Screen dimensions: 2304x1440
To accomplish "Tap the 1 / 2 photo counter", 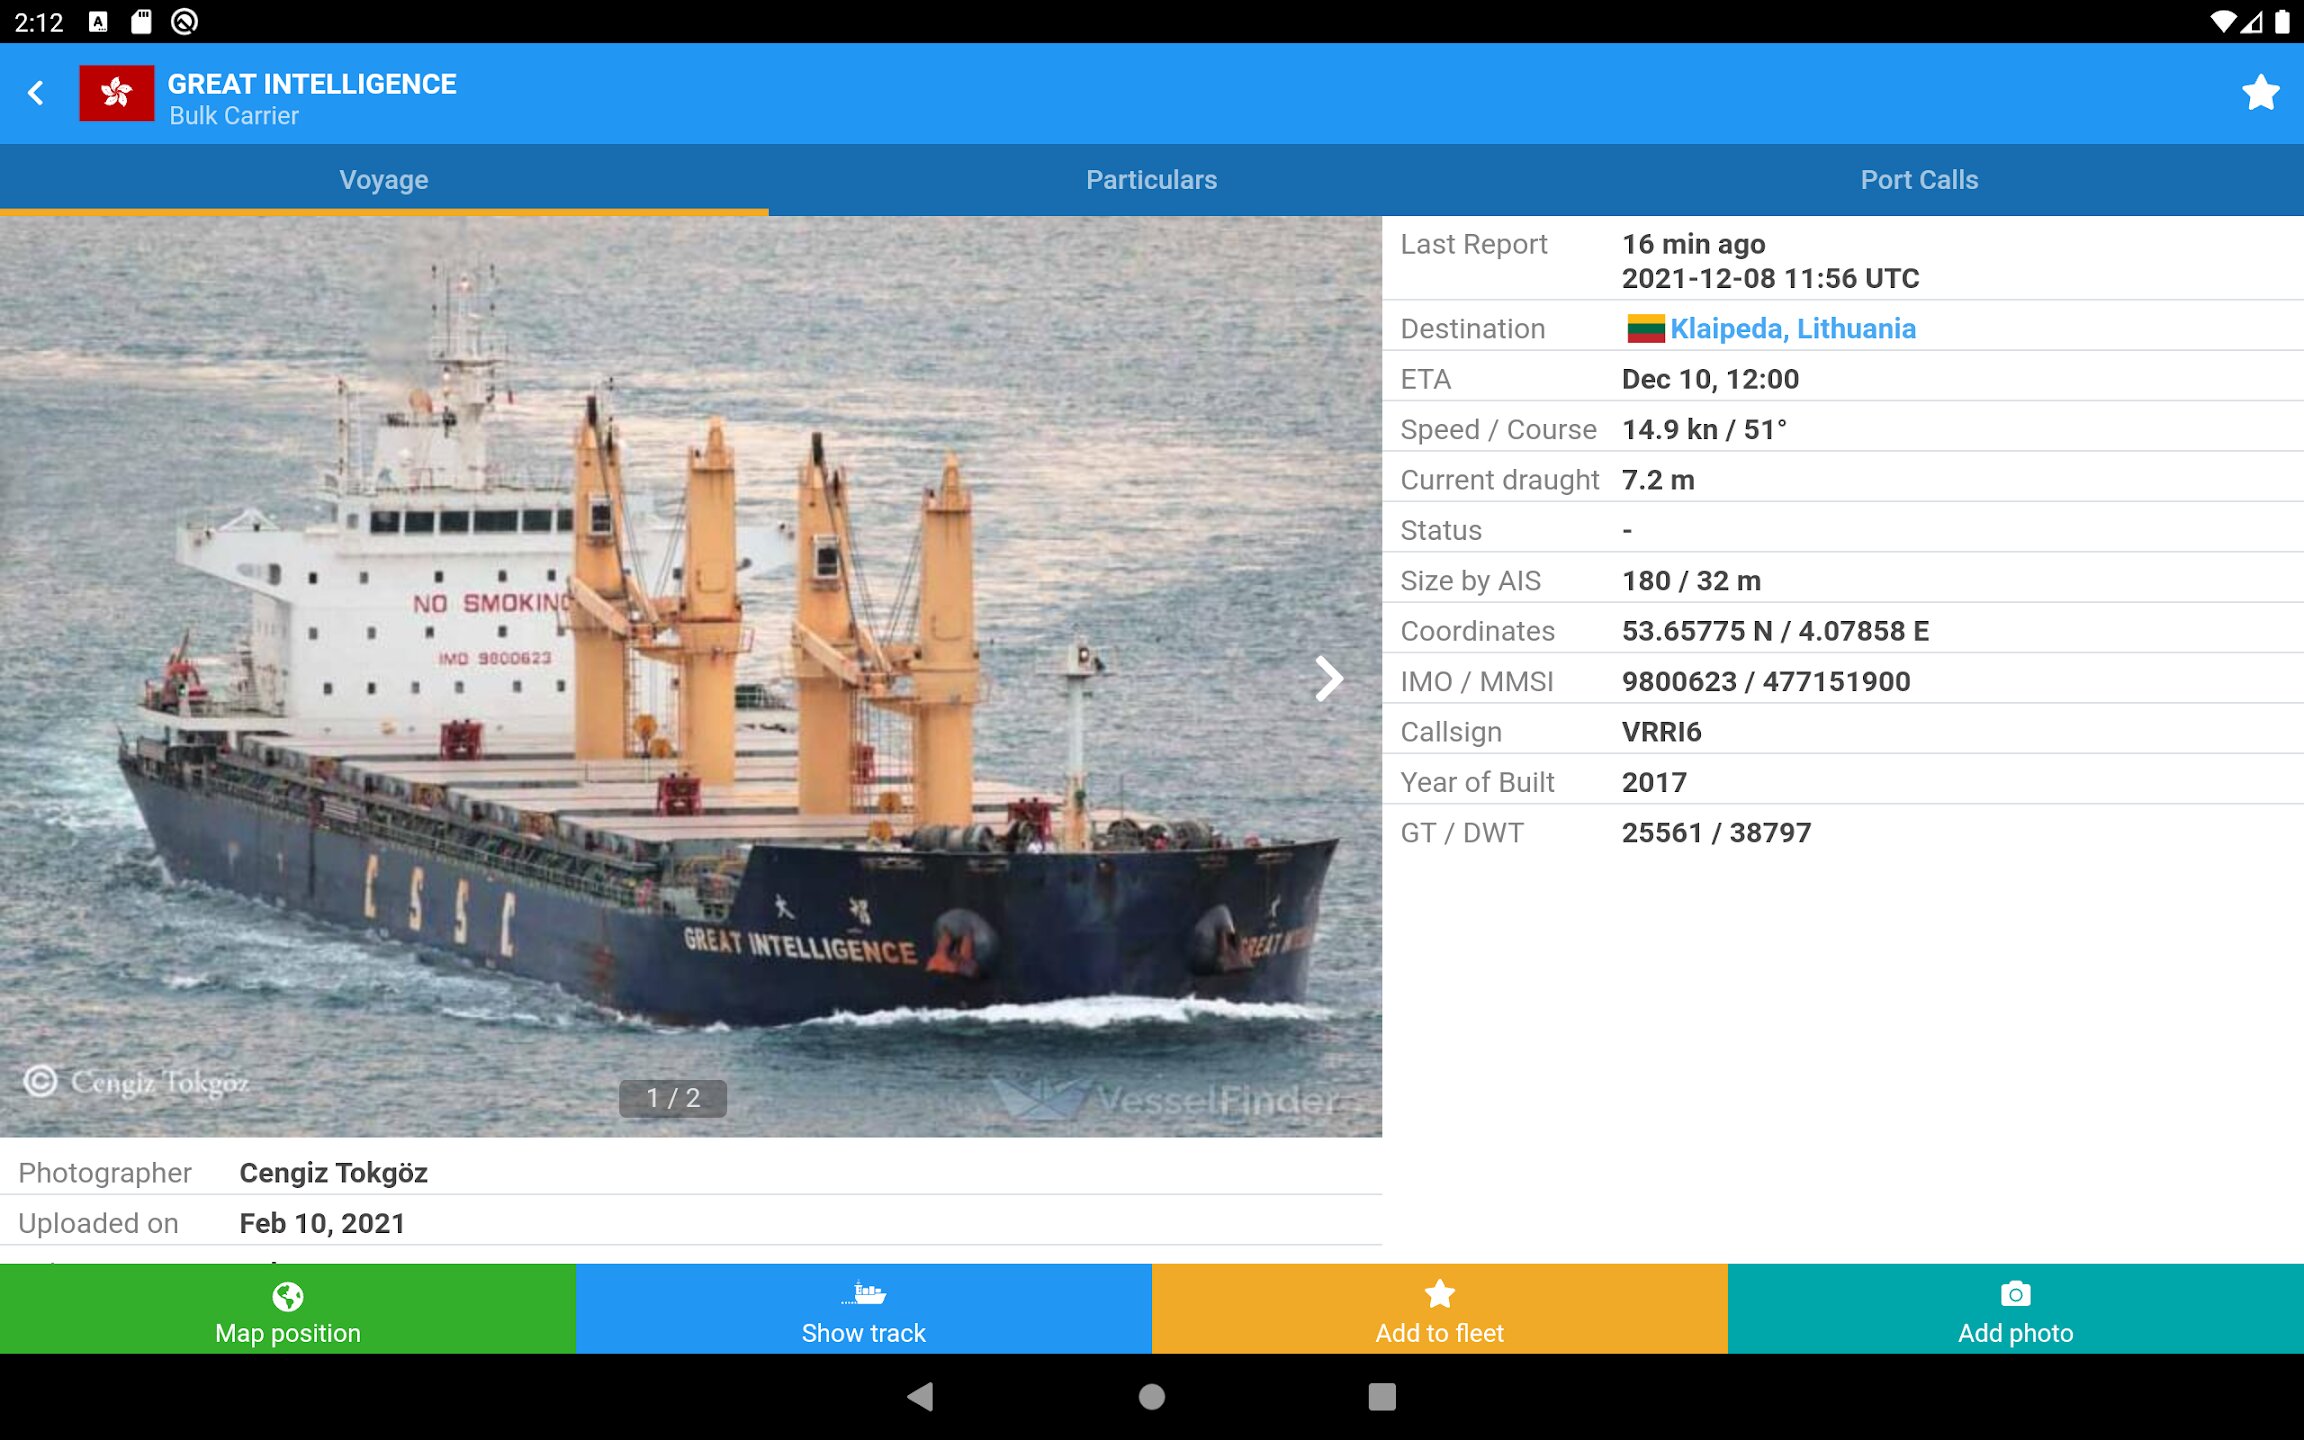I will coord(673,1098).
